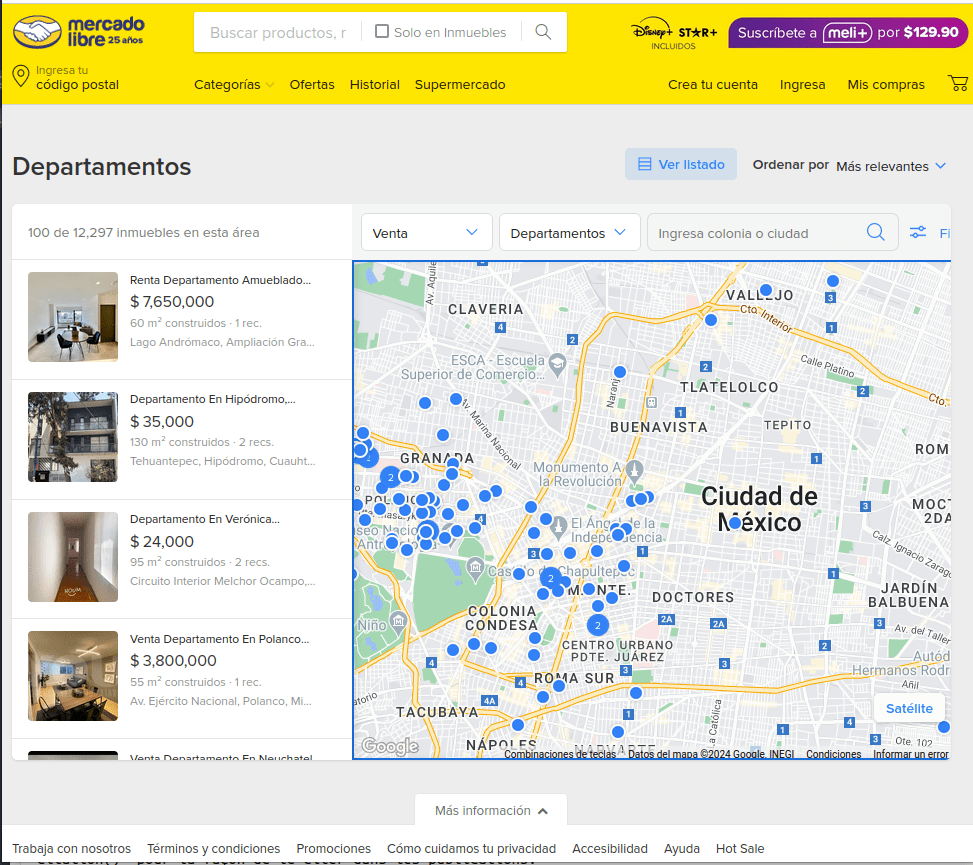The width and height of the screenshot is (973, 865).
Task: Open Ordenar por Más relevantes dropdown
Action: 890,166
